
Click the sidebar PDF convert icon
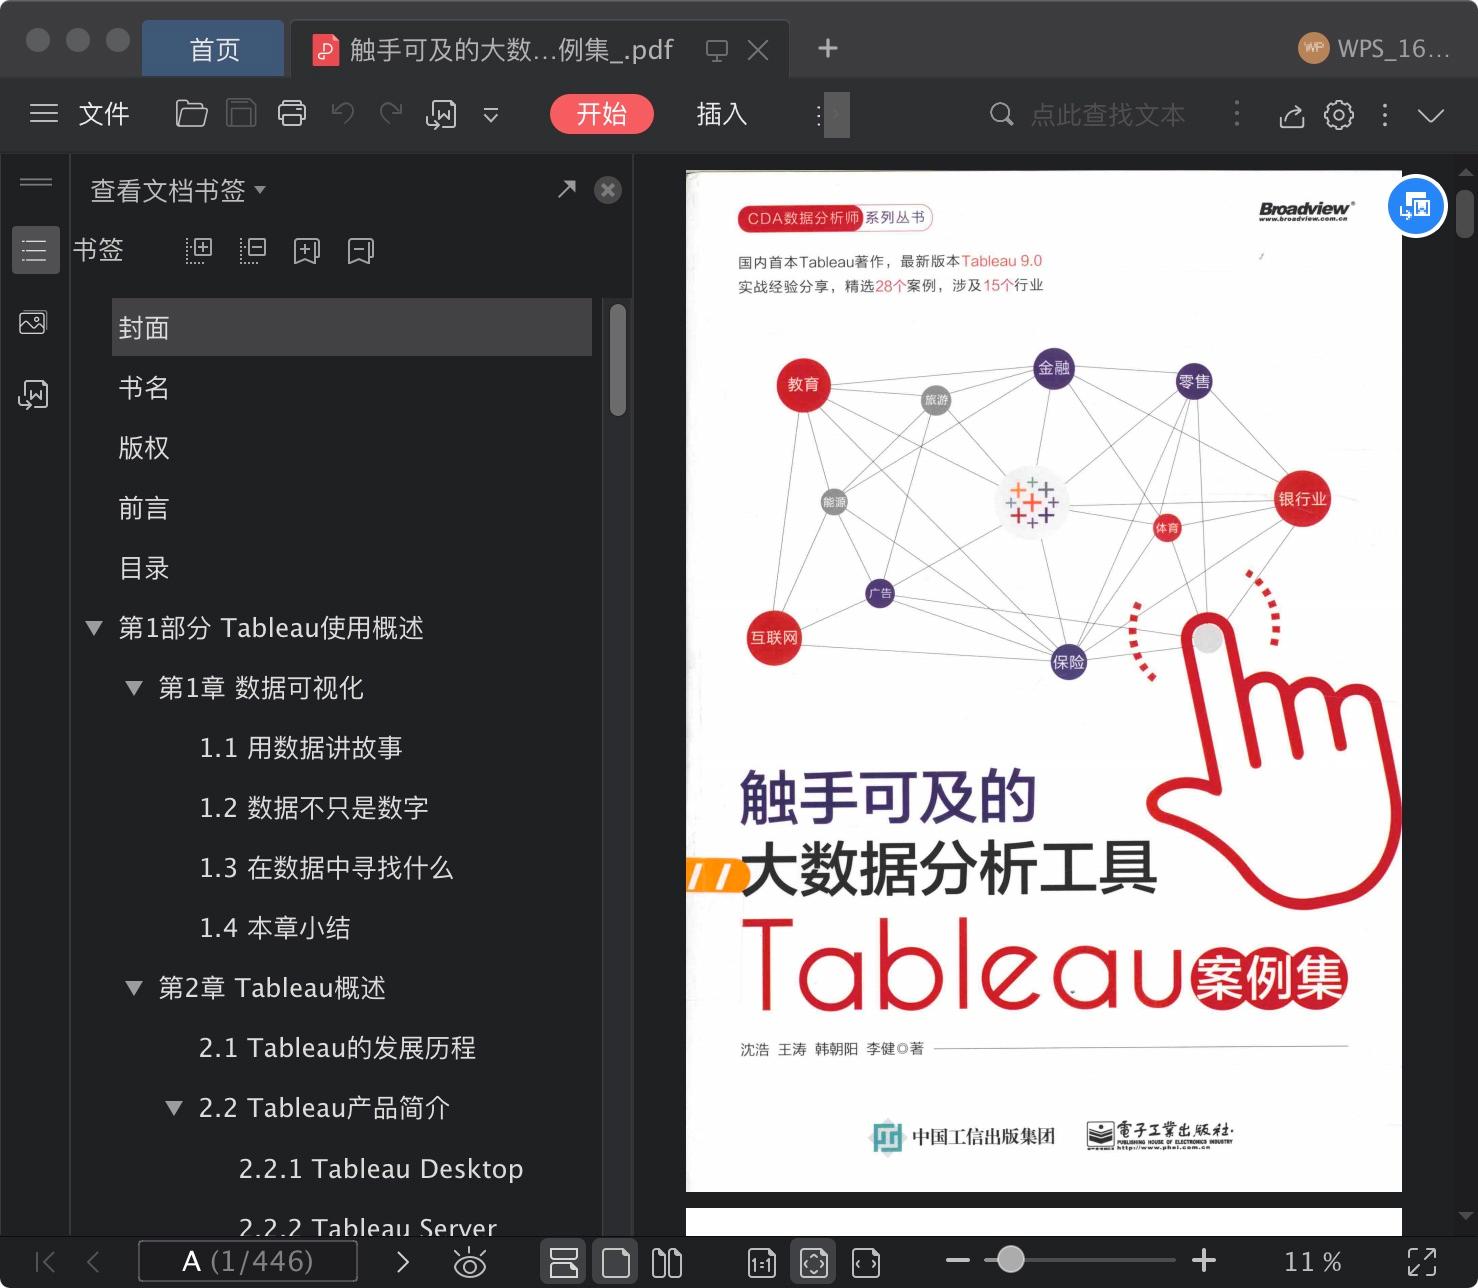pos(33,395)
